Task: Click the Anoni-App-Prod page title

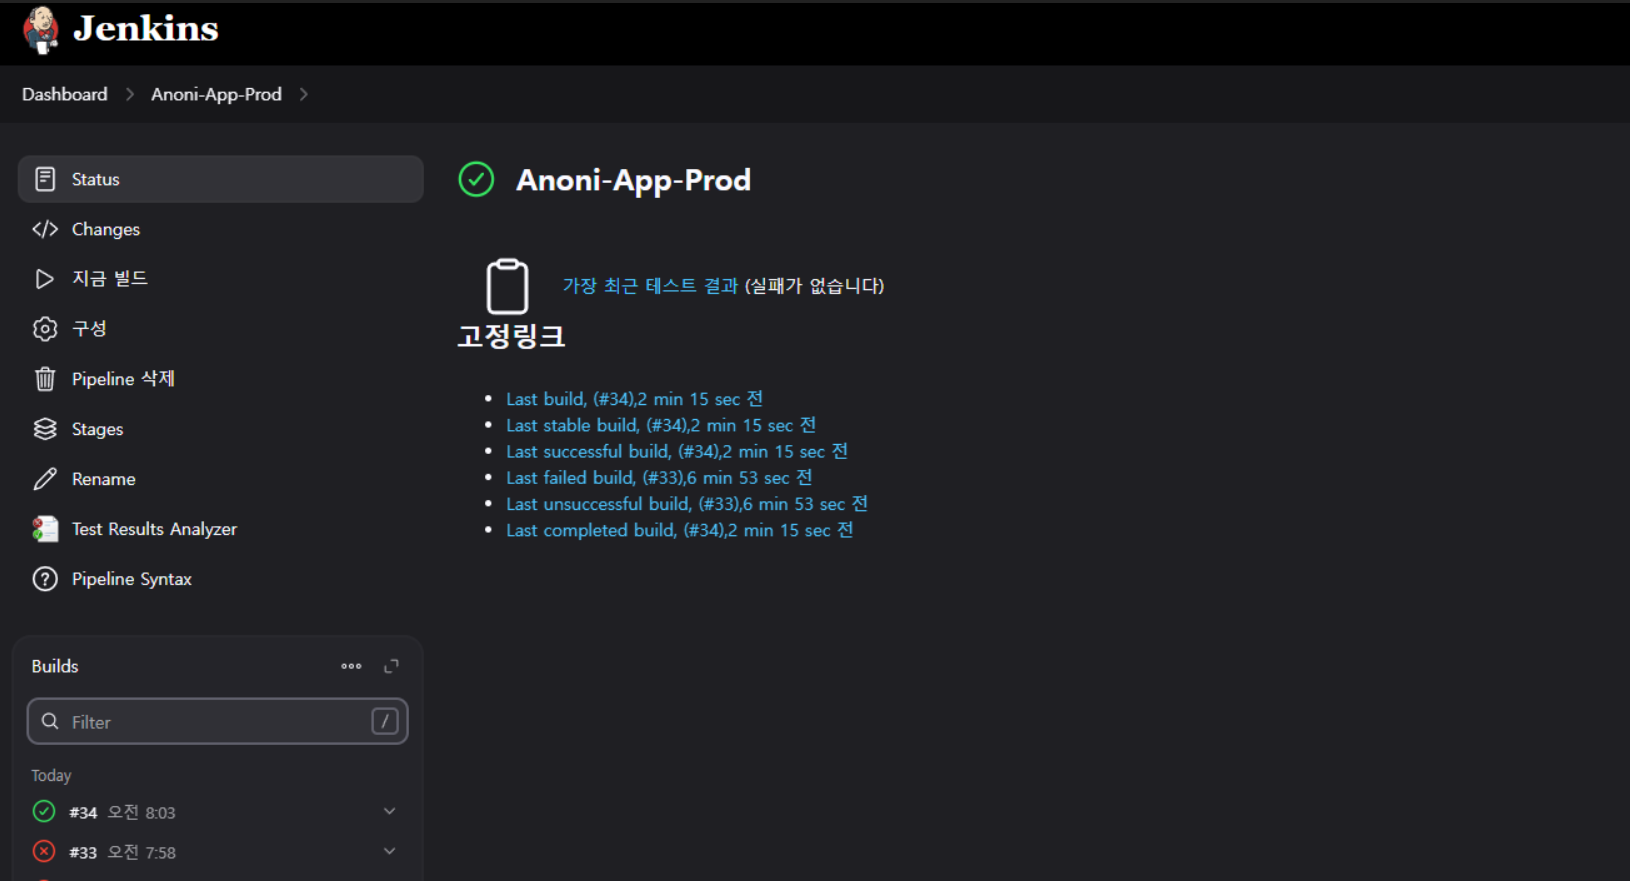Action: coord(633,180)
